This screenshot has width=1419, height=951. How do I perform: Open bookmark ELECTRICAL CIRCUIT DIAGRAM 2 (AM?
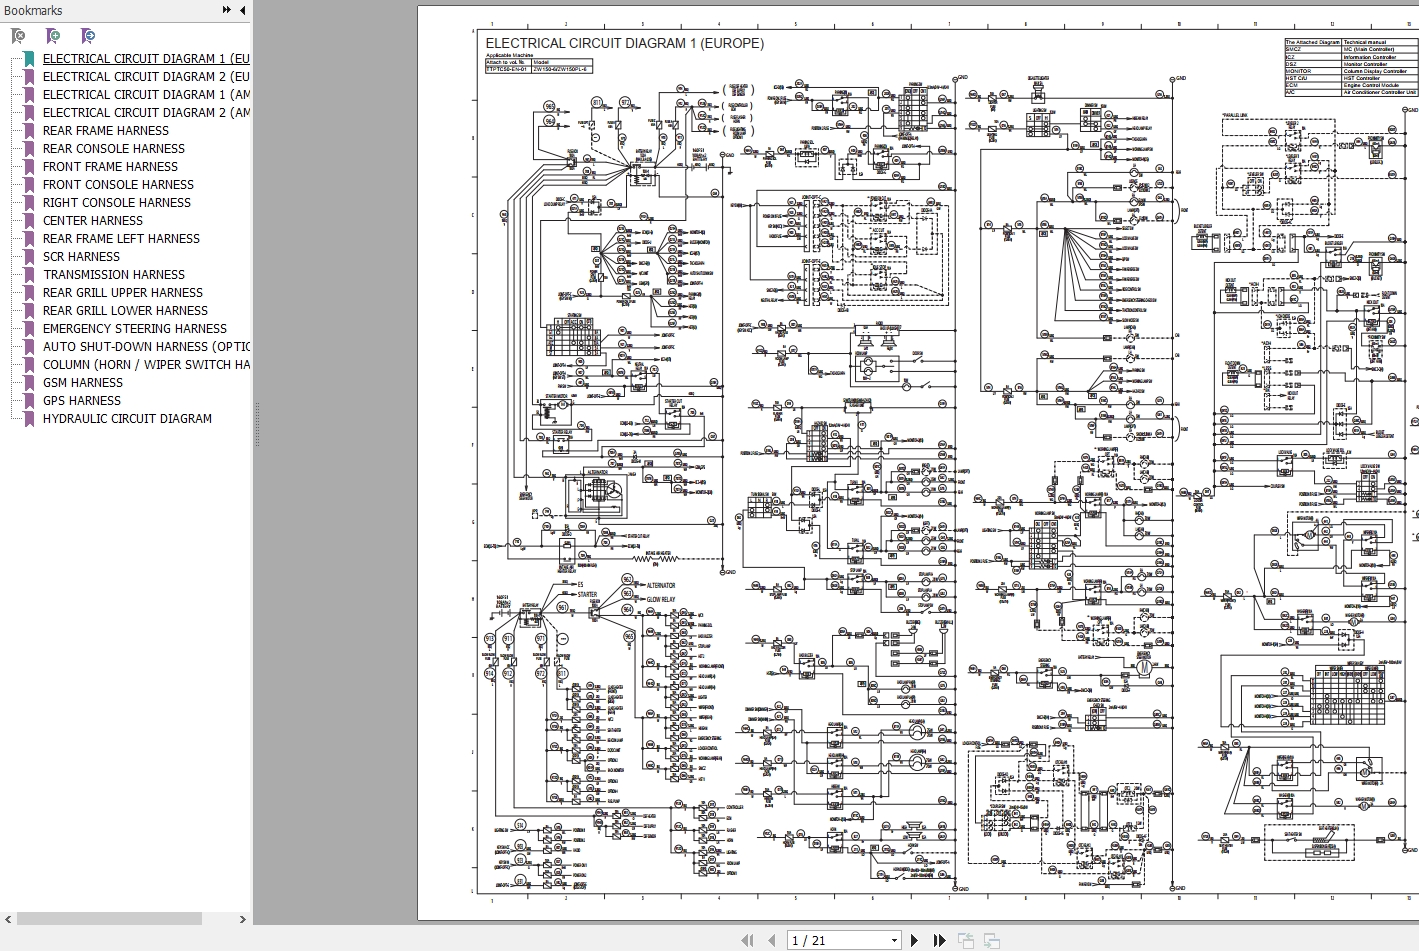[x=146, y=113]
